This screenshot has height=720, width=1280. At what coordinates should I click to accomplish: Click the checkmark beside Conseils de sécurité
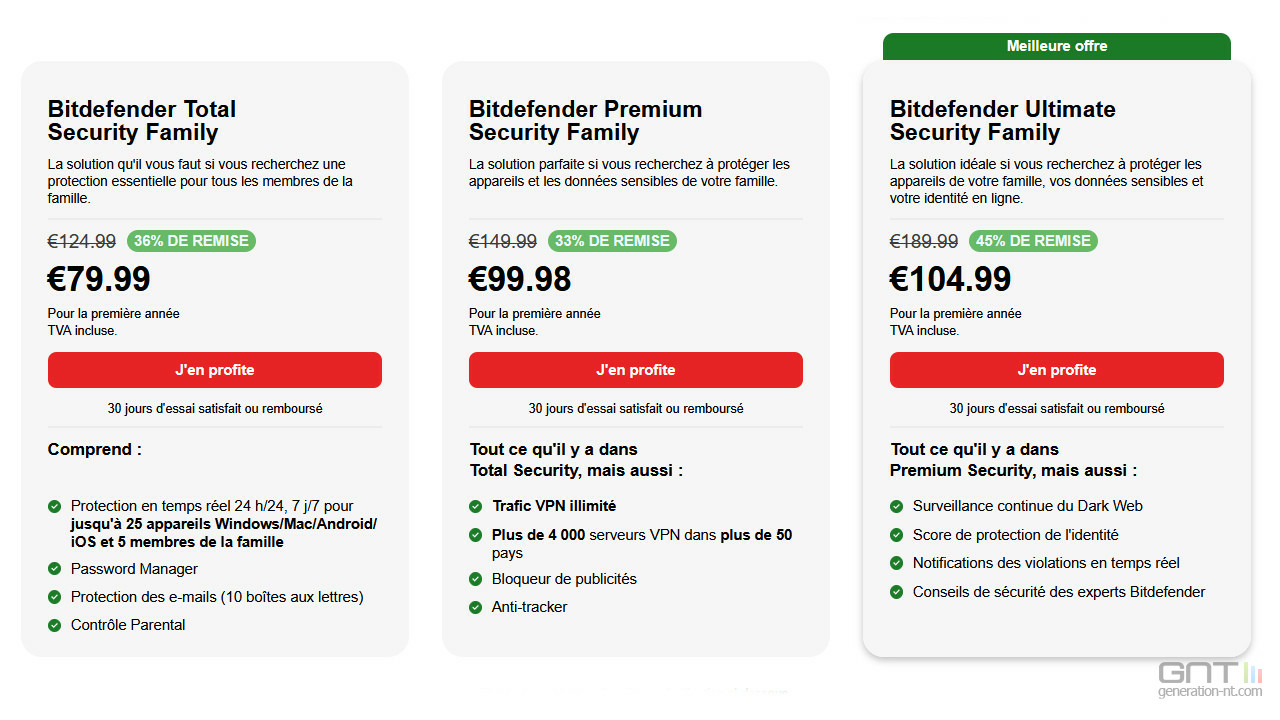tap(897, 592)
